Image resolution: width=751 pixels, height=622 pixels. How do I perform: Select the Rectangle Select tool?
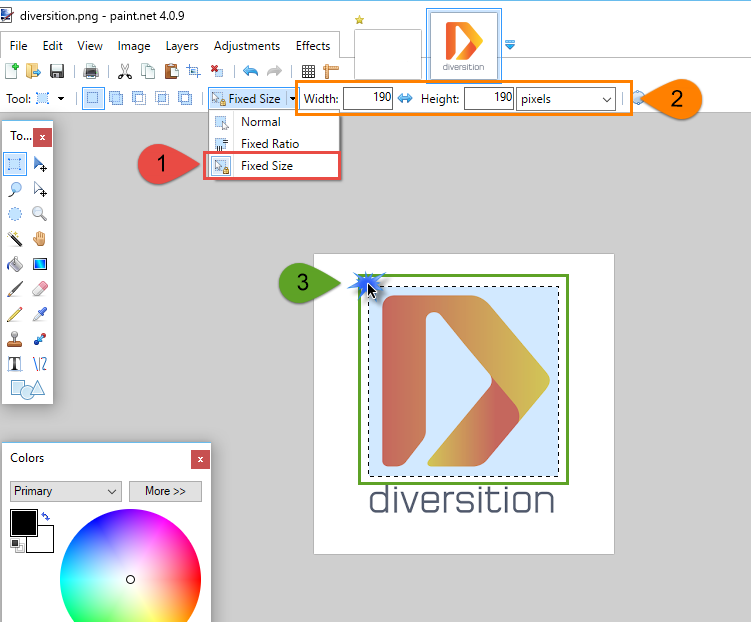15,164
